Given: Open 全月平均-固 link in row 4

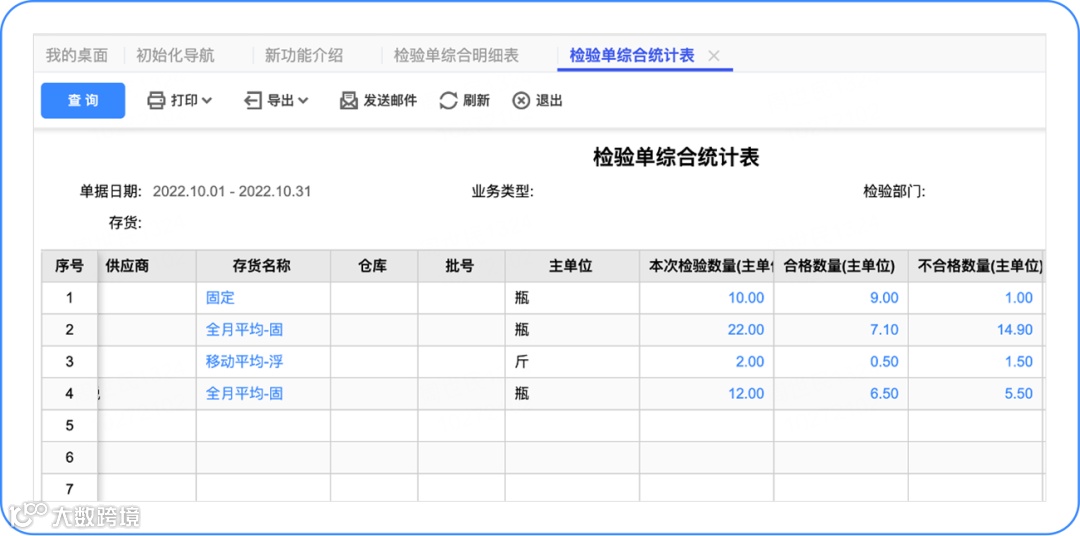Looking at the screenshot, I should pyautogui.click(x=245, y=393).
